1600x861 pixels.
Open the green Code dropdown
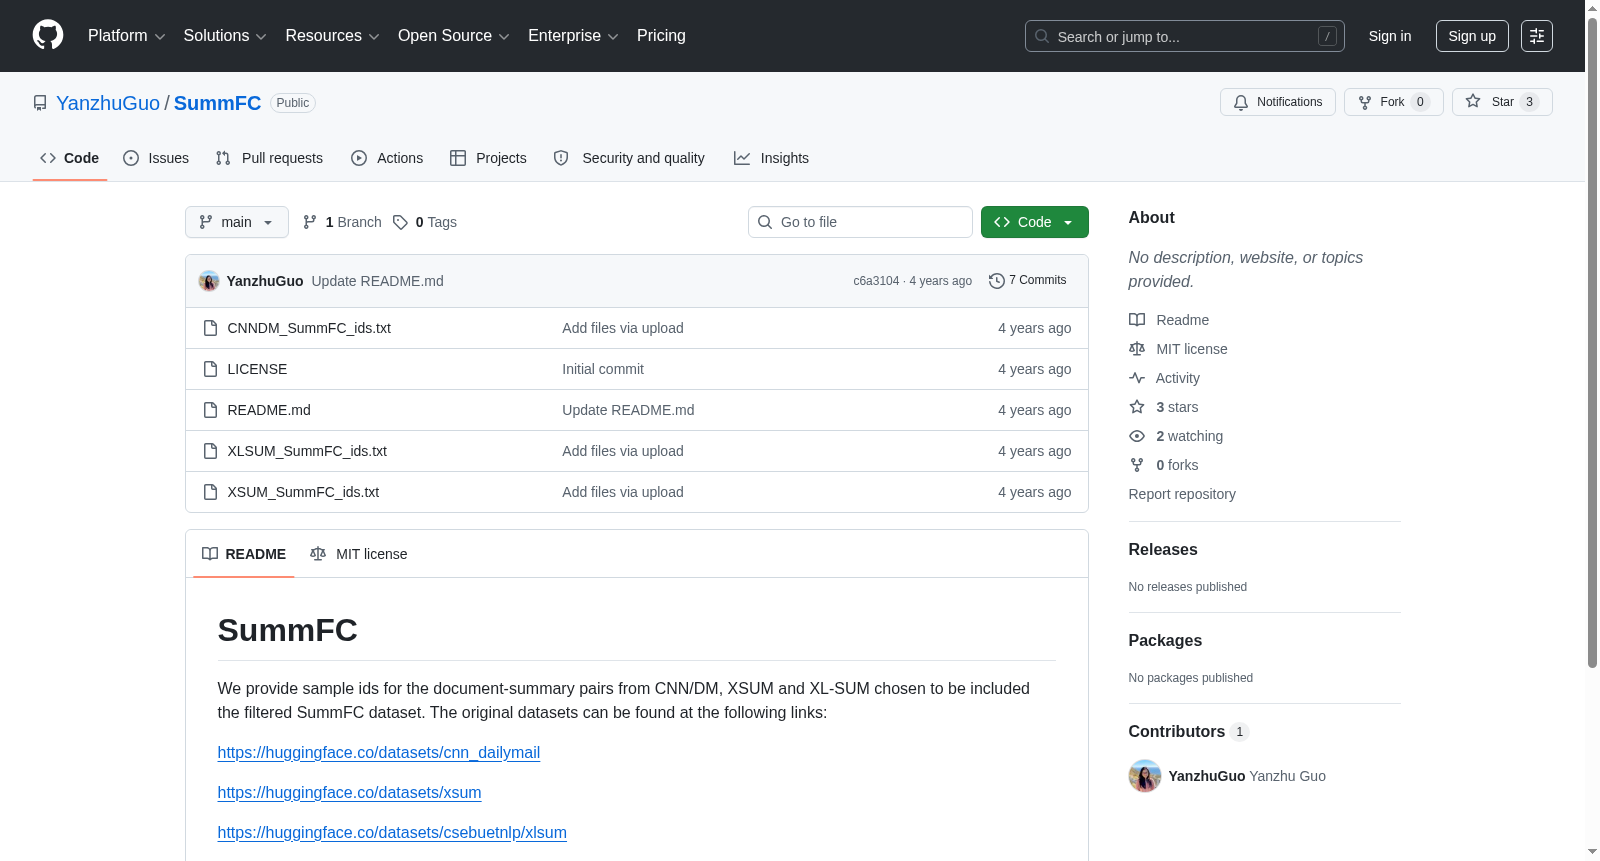pos(1035,222)
